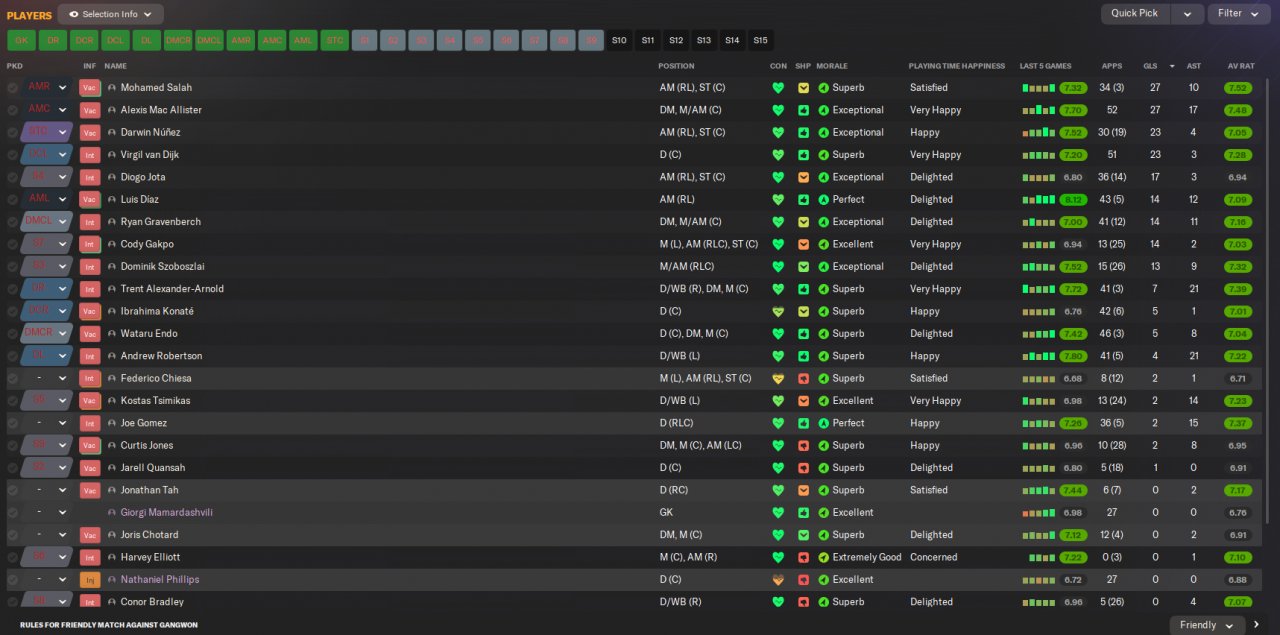Click the condition heart for Nathaniel Phillips
This screenshot has height=635, width=1280.
click(778, 580)
